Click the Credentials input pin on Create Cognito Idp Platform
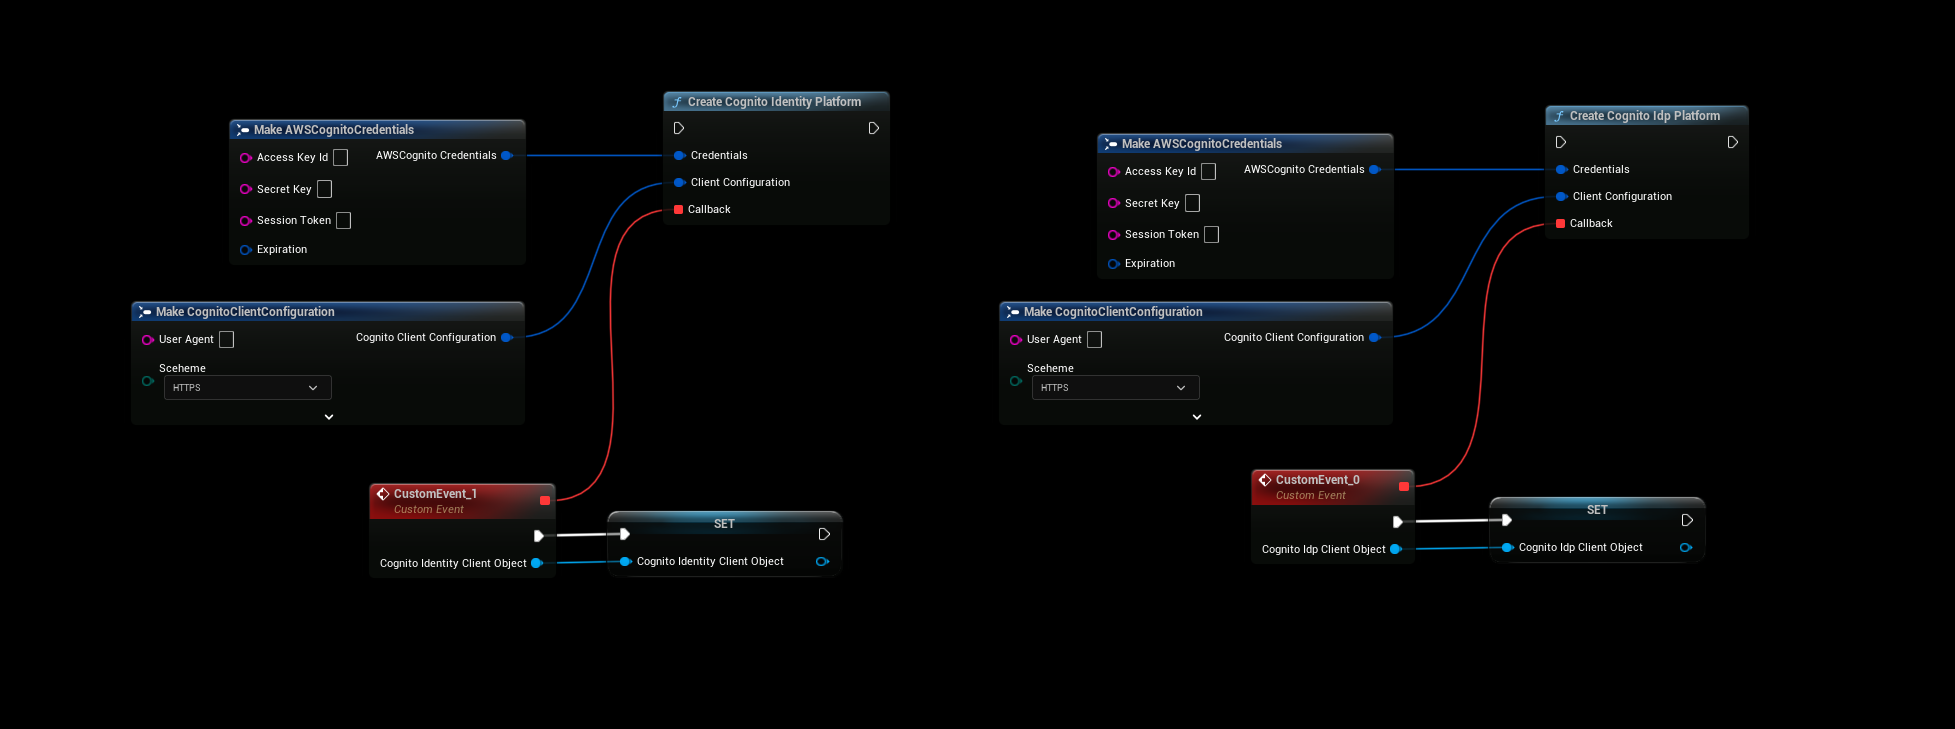This screenshot has width=1955, height=729. coord(1561,169)
